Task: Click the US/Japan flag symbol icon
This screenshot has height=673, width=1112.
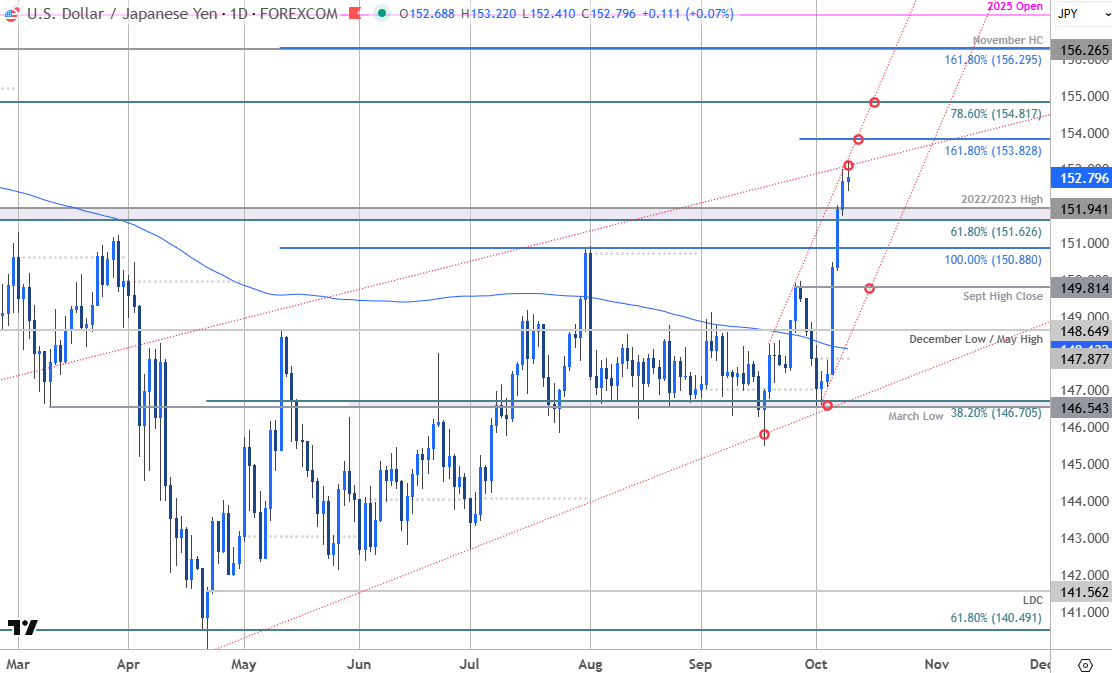Action: [13, 14]
